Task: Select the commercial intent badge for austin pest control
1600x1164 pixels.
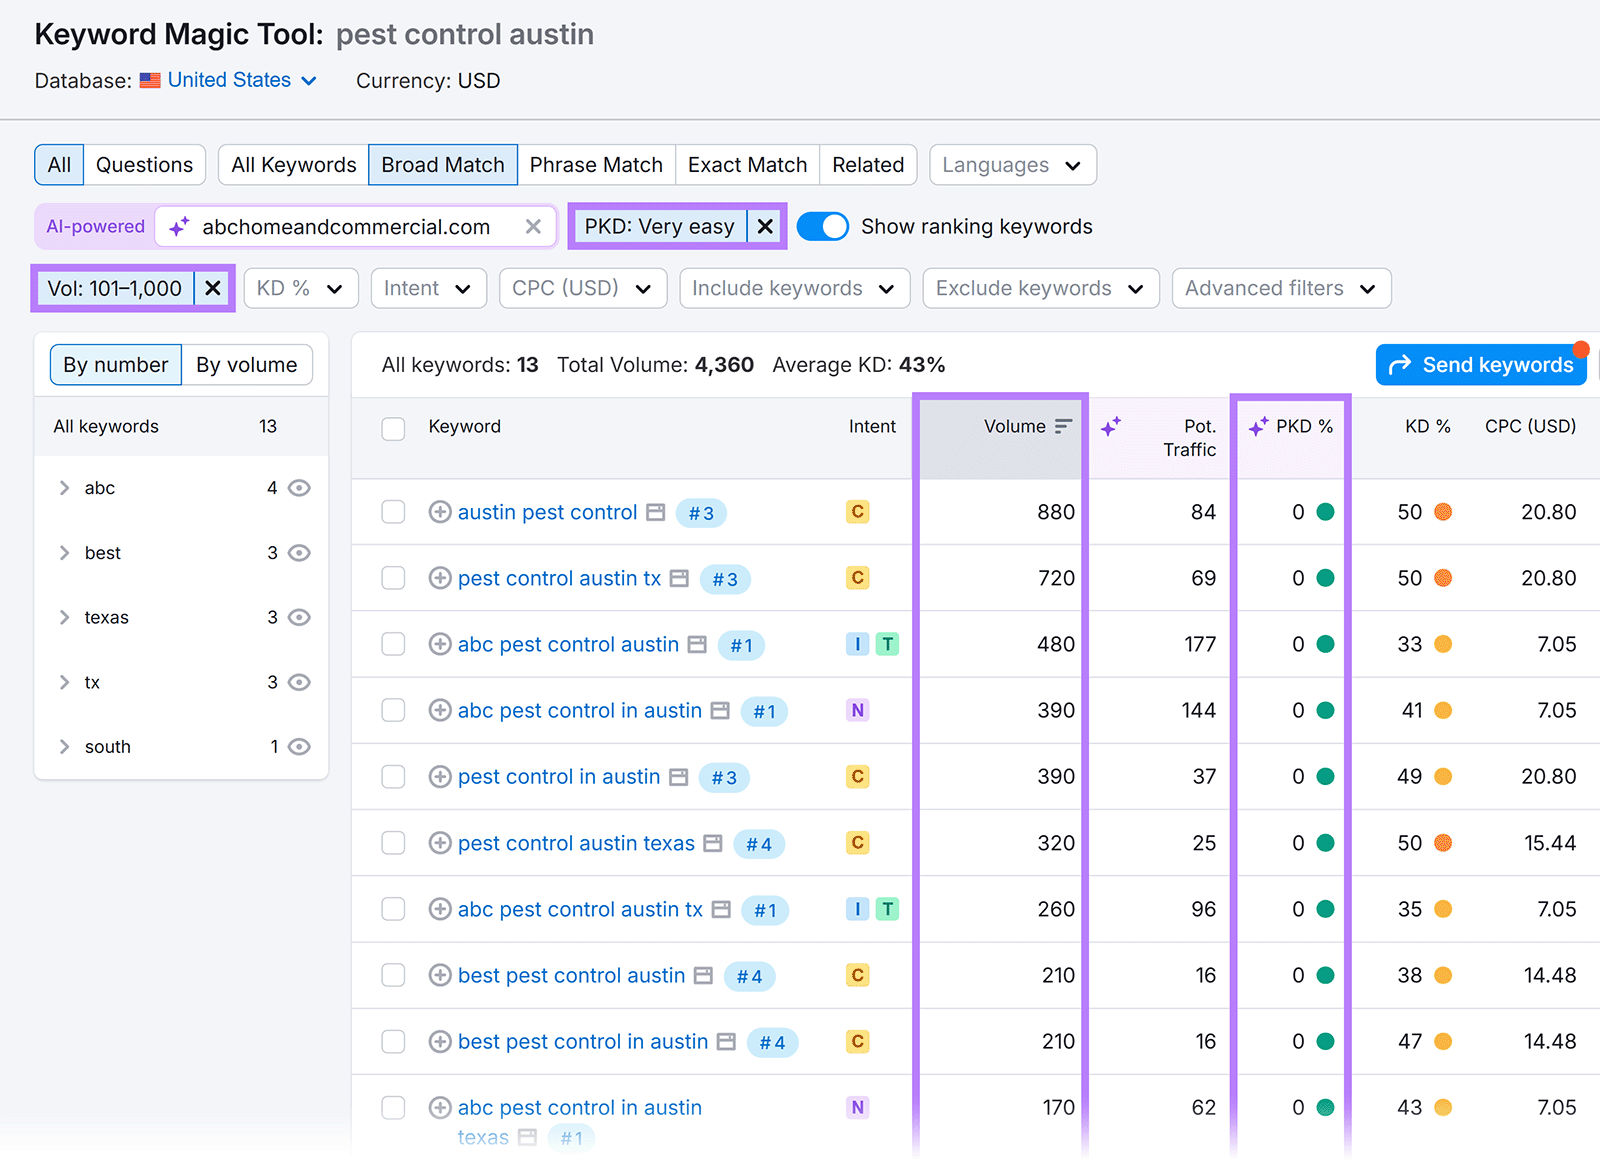Action: point(857,512)
